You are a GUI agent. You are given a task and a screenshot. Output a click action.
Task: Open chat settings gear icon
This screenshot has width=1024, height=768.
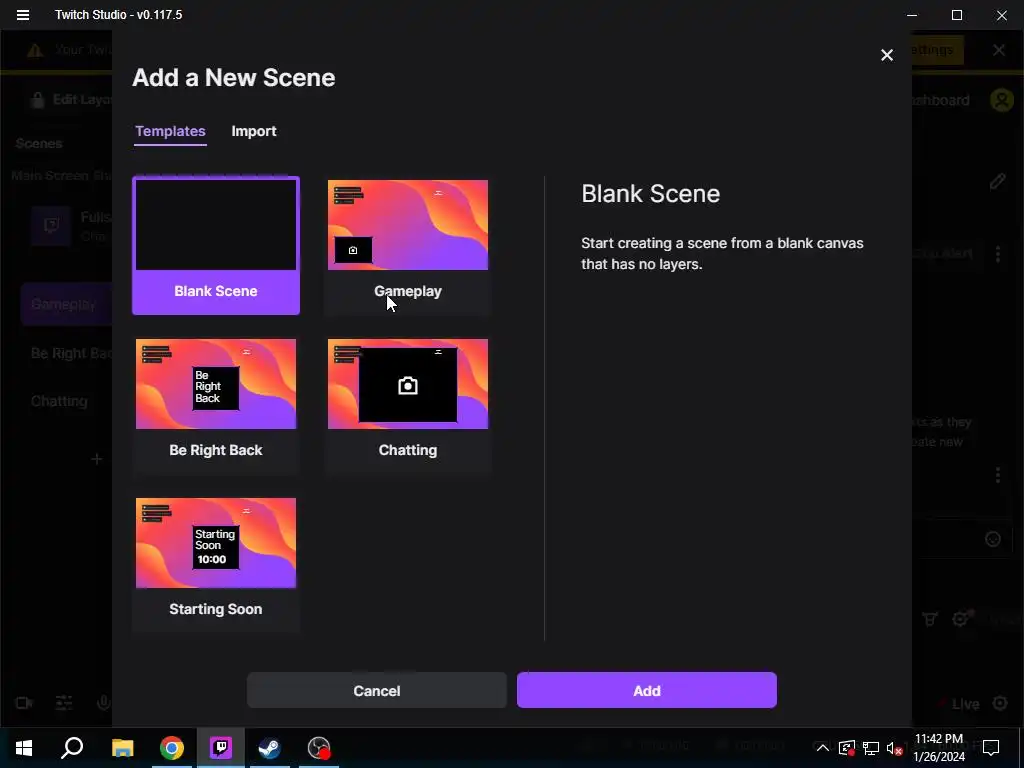coord(960,618)
